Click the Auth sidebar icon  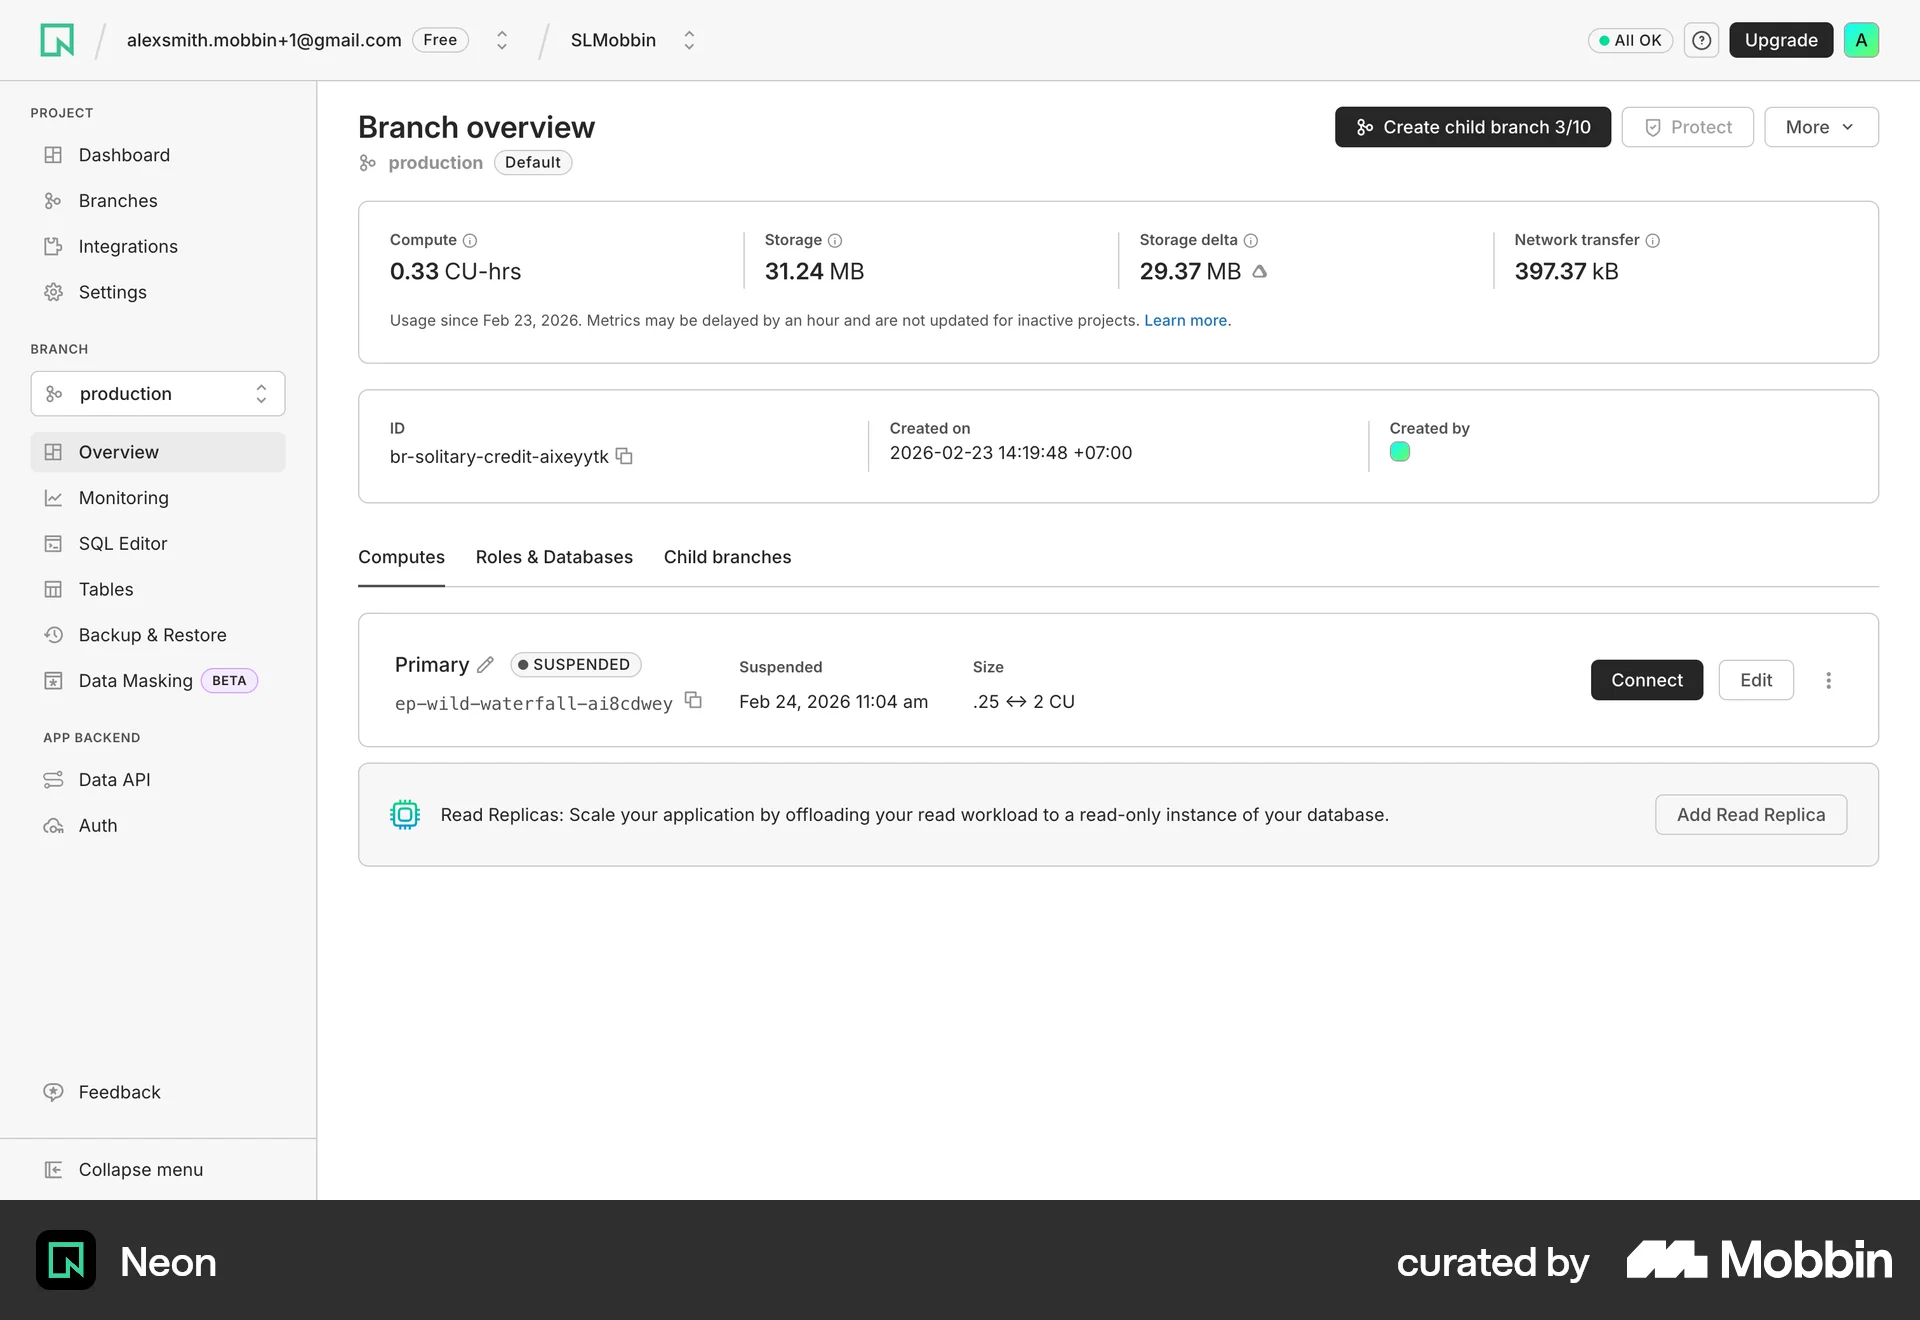[53, 826]
